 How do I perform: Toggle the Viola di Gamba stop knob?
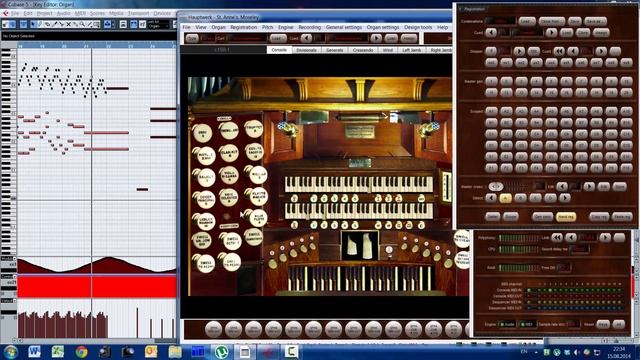(229, 176)
